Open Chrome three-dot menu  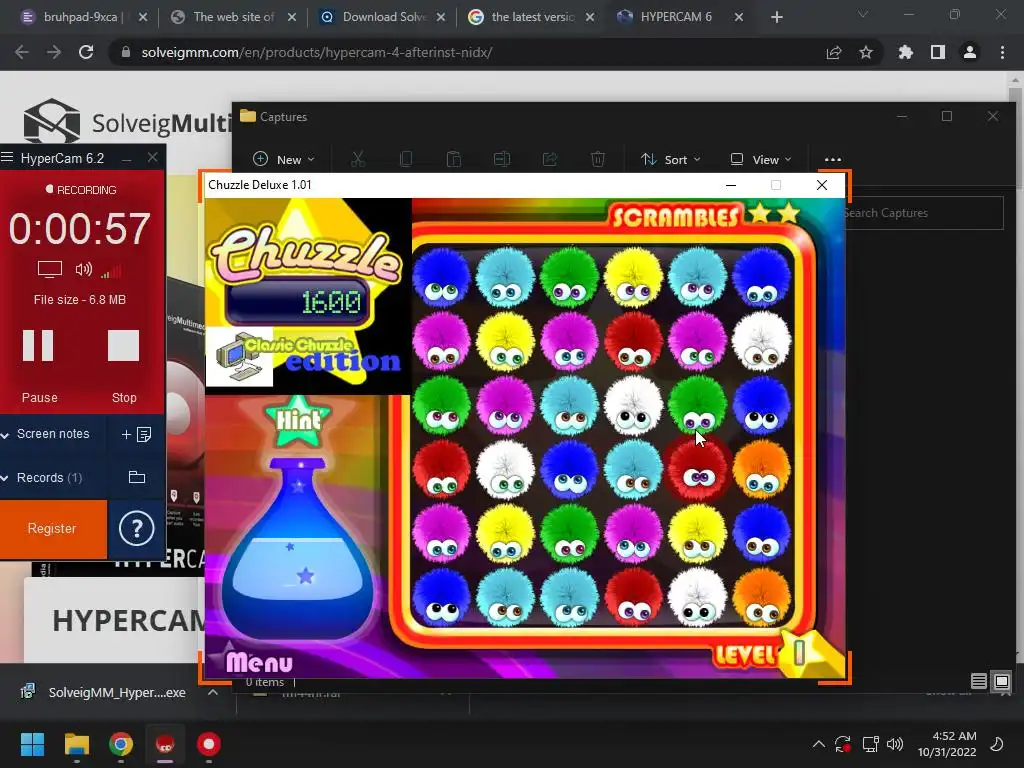(1002, 52)
